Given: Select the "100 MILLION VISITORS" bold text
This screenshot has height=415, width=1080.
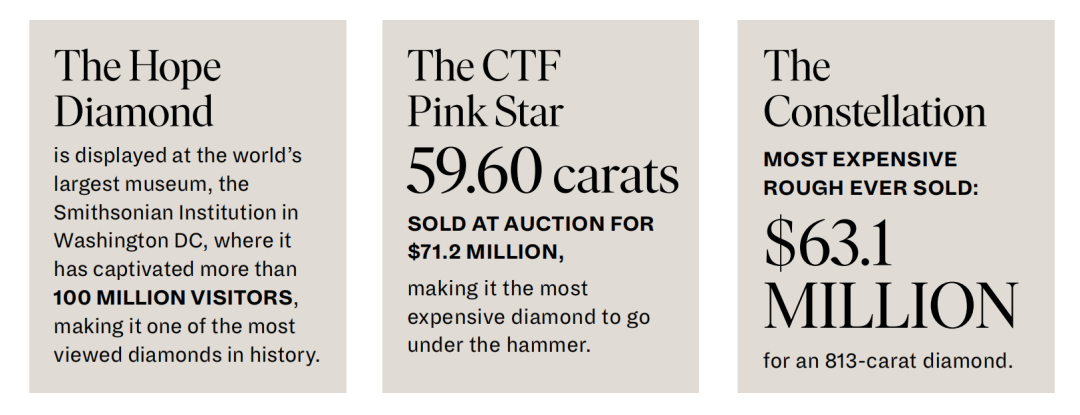Looking at the screenshot, I should point(175,298).
